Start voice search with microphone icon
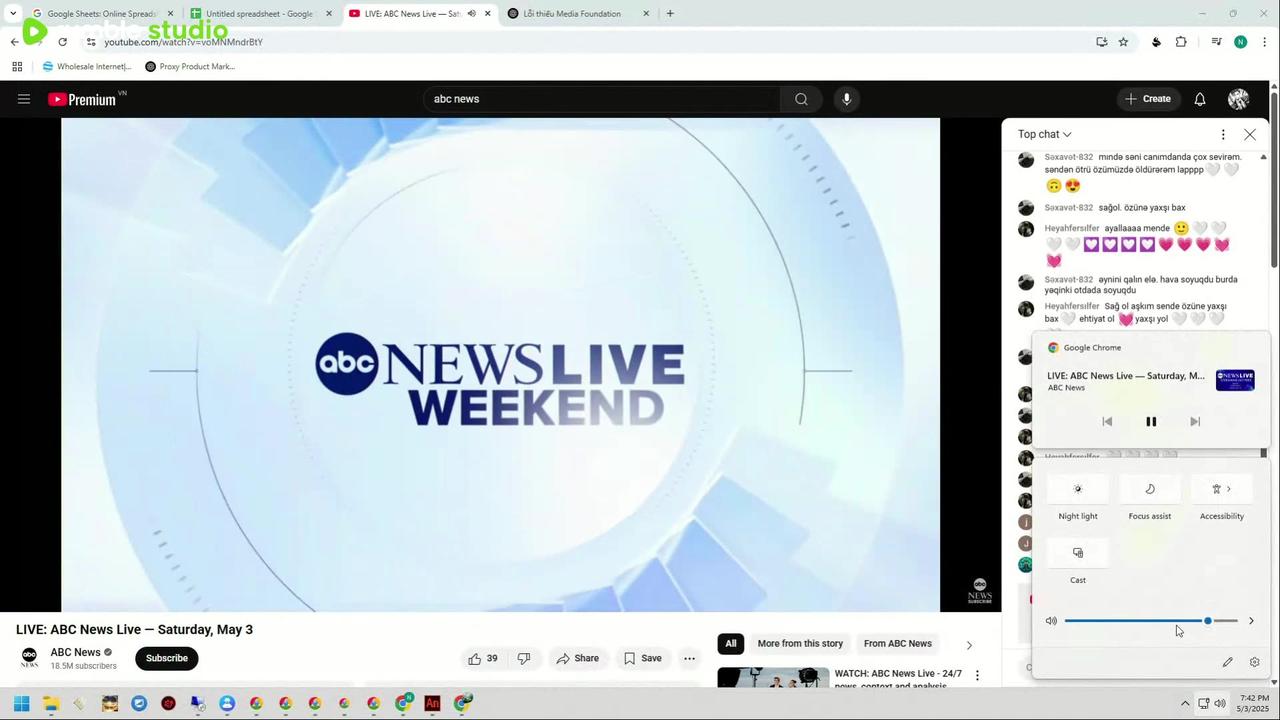 (846, 99)
